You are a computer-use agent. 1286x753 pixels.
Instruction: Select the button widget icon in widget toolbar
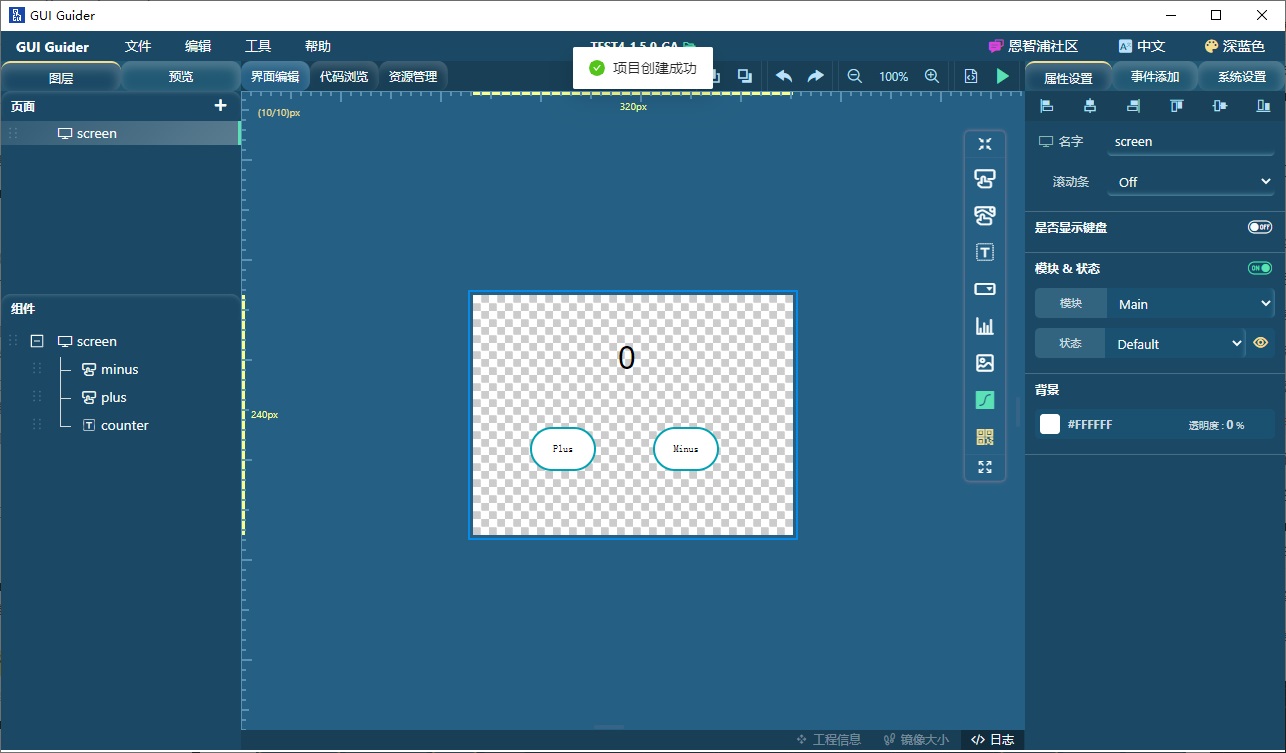click(984, 179)
